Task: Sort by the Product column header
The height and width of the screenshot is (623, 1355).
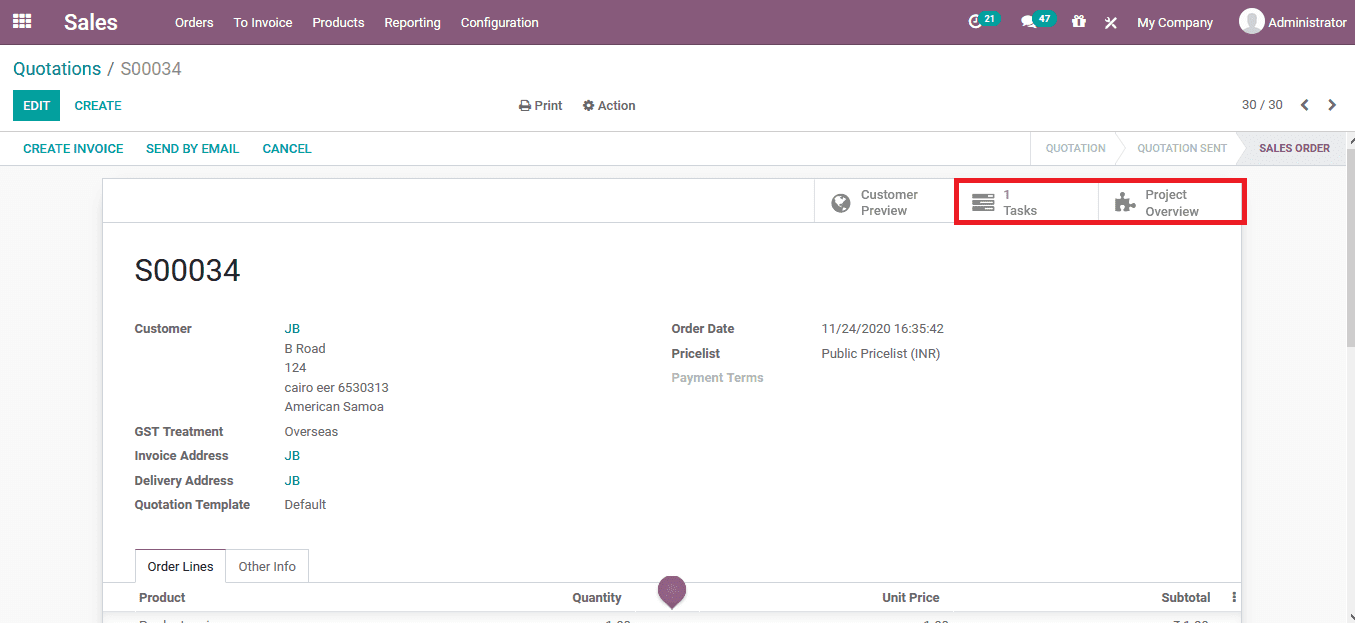Action: [162, 597]
